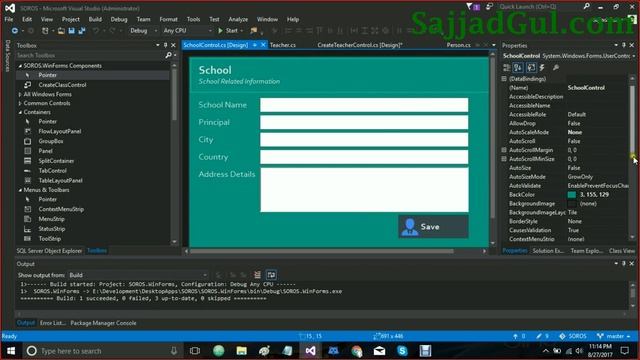Pin the Toolbox panel with auto-hide icon

pos(165,45)
